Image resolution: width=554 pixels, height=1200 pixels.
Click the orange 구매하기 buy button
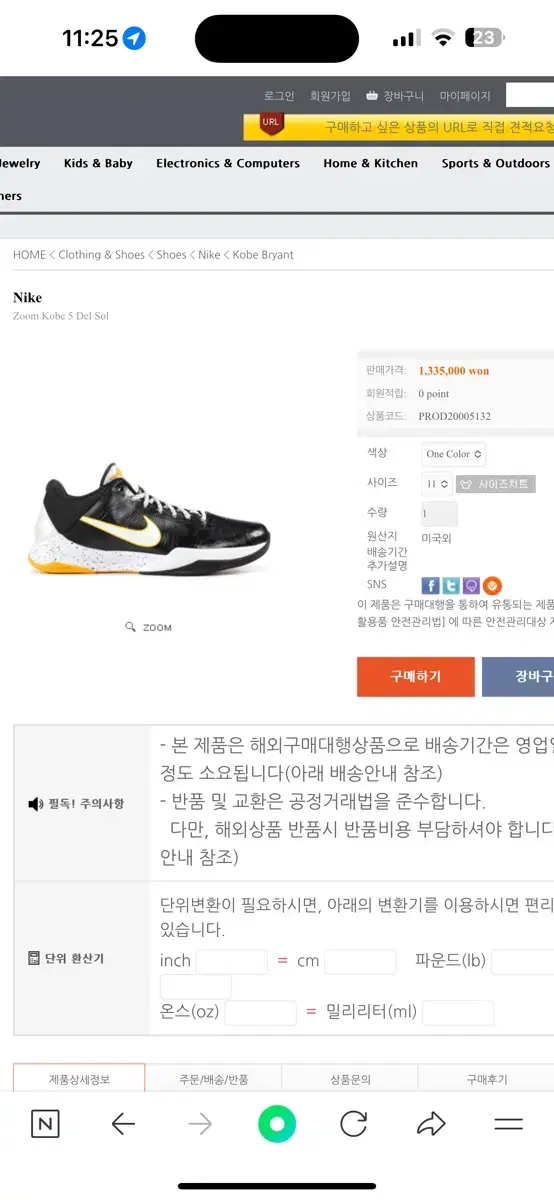(x=416, y=677)
